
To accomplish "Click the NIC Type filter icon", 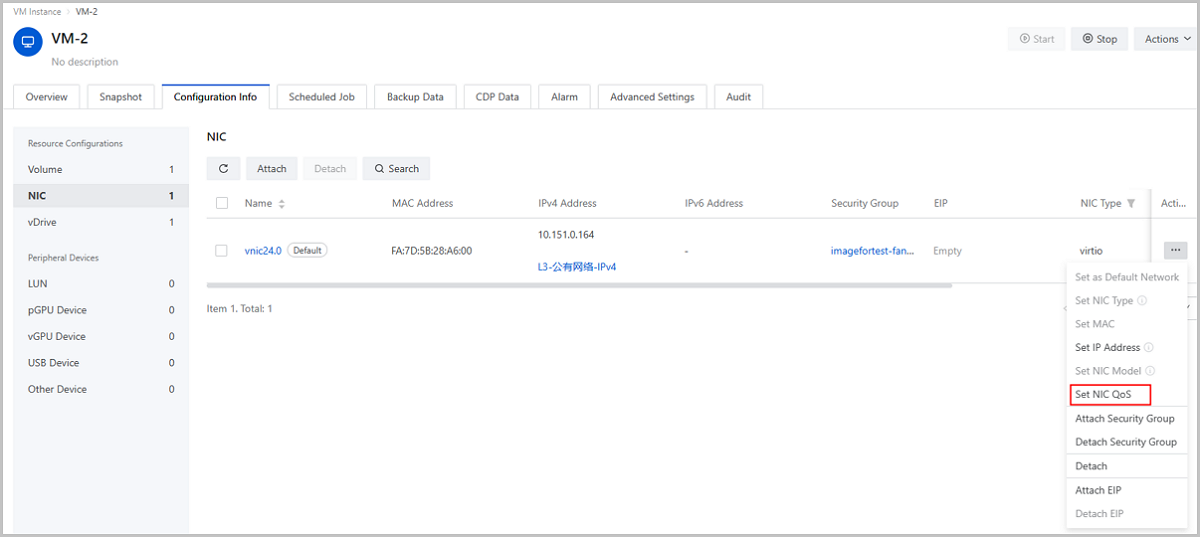I will 1131,204.
